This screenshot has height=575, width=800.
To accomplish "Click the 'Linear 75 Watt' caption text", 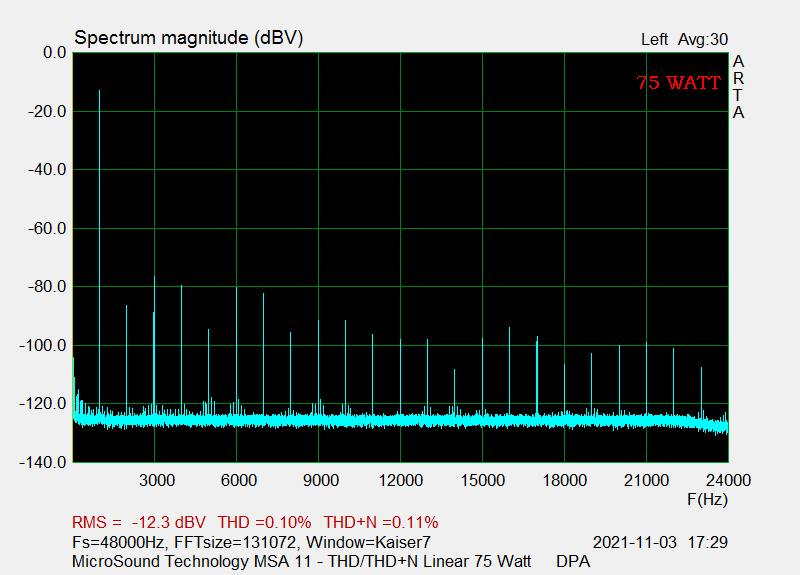I will pos(477,561).
